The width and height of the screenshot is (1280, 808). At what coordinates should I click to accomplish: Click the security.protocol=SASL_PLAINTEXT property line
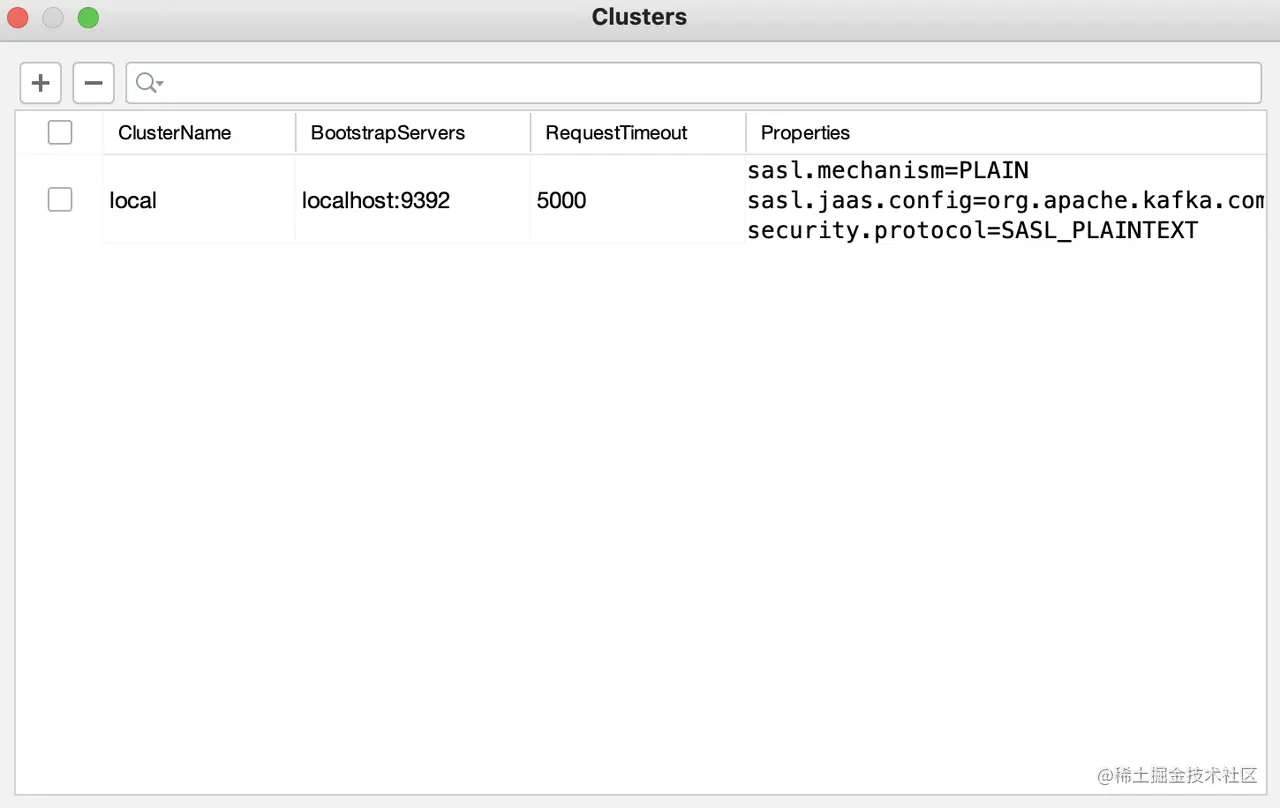[972, 230]
